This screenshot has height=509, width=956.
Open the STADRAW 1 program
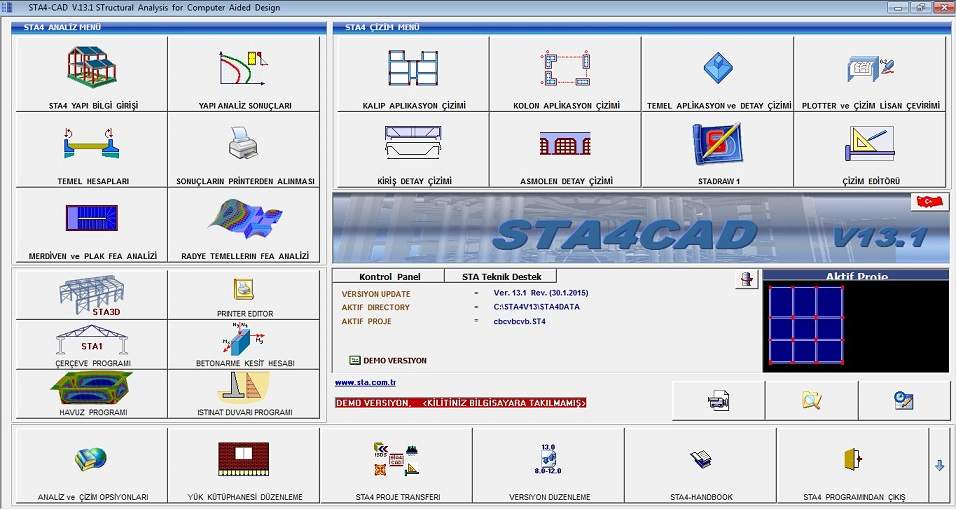coord(717,150)
